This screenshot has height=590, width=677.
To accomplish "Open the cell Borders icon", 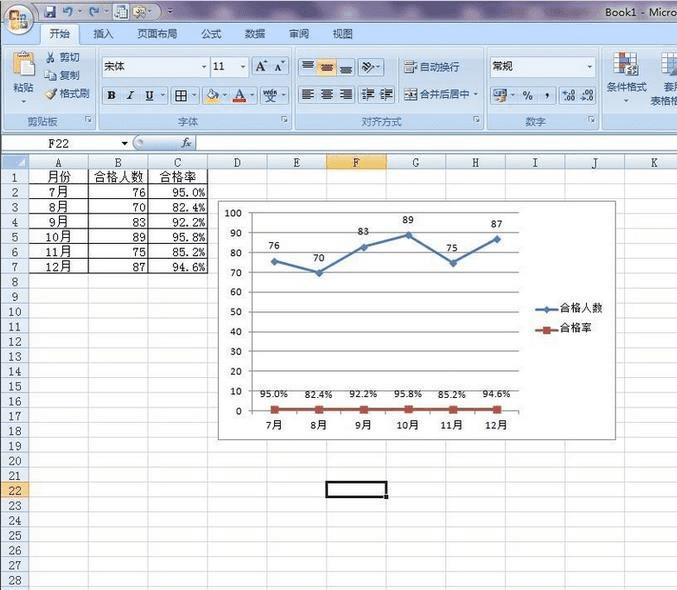I will point(181,96).
